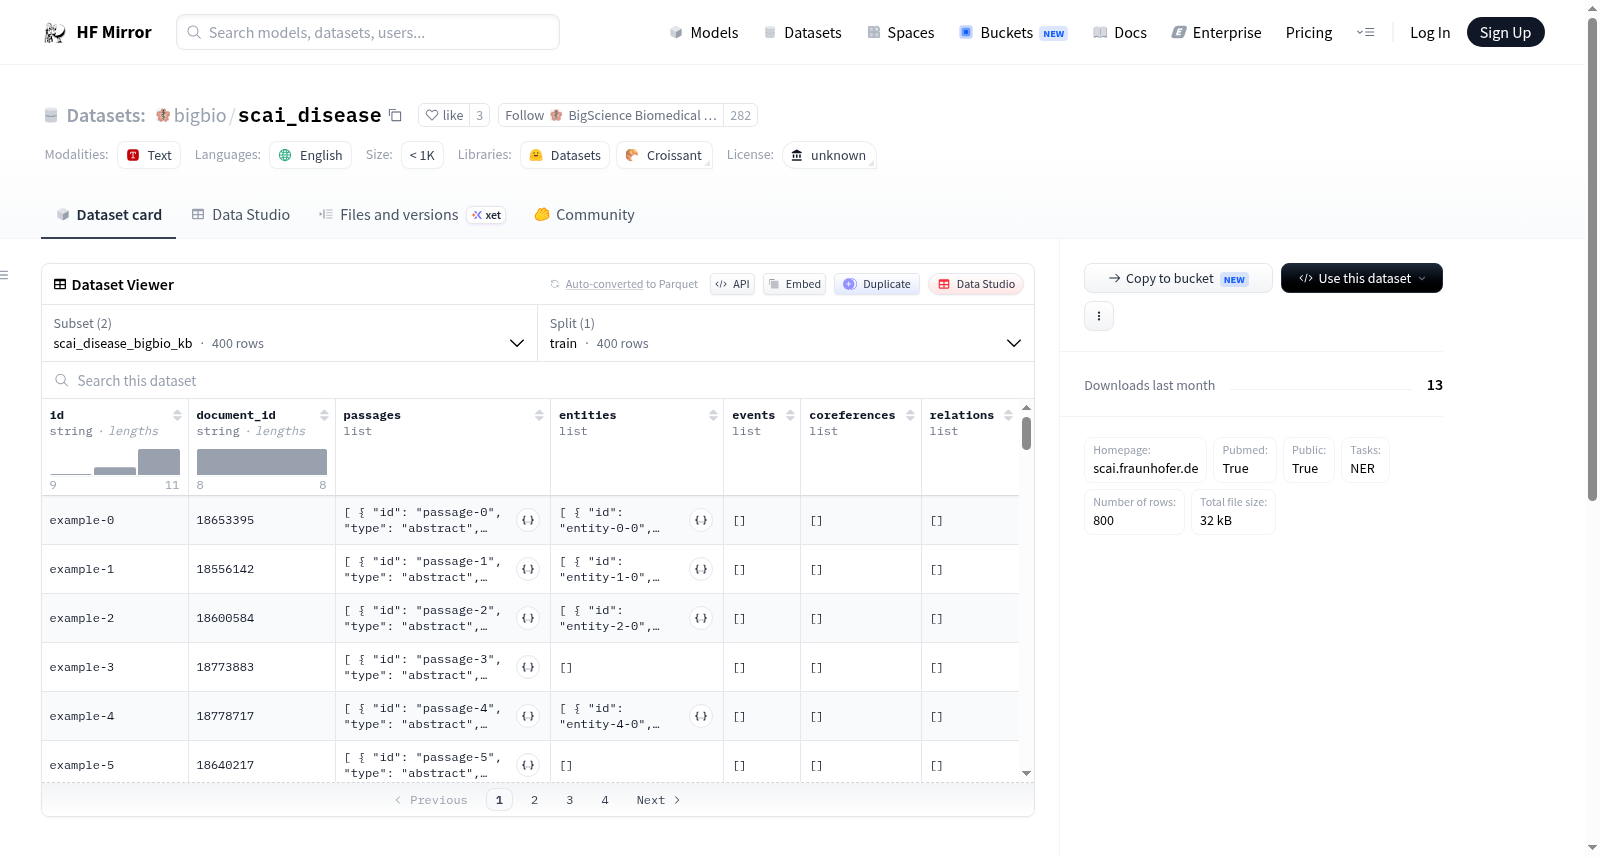Click the HF Mirror logo icon
Viewport: 1600px width, 857px height.
[55, 33]
